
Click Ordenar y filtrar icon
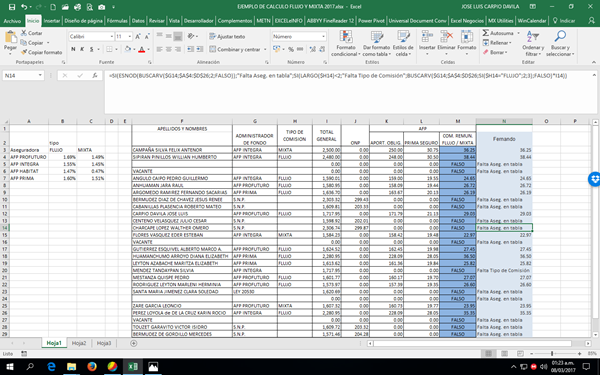point(533,37)
